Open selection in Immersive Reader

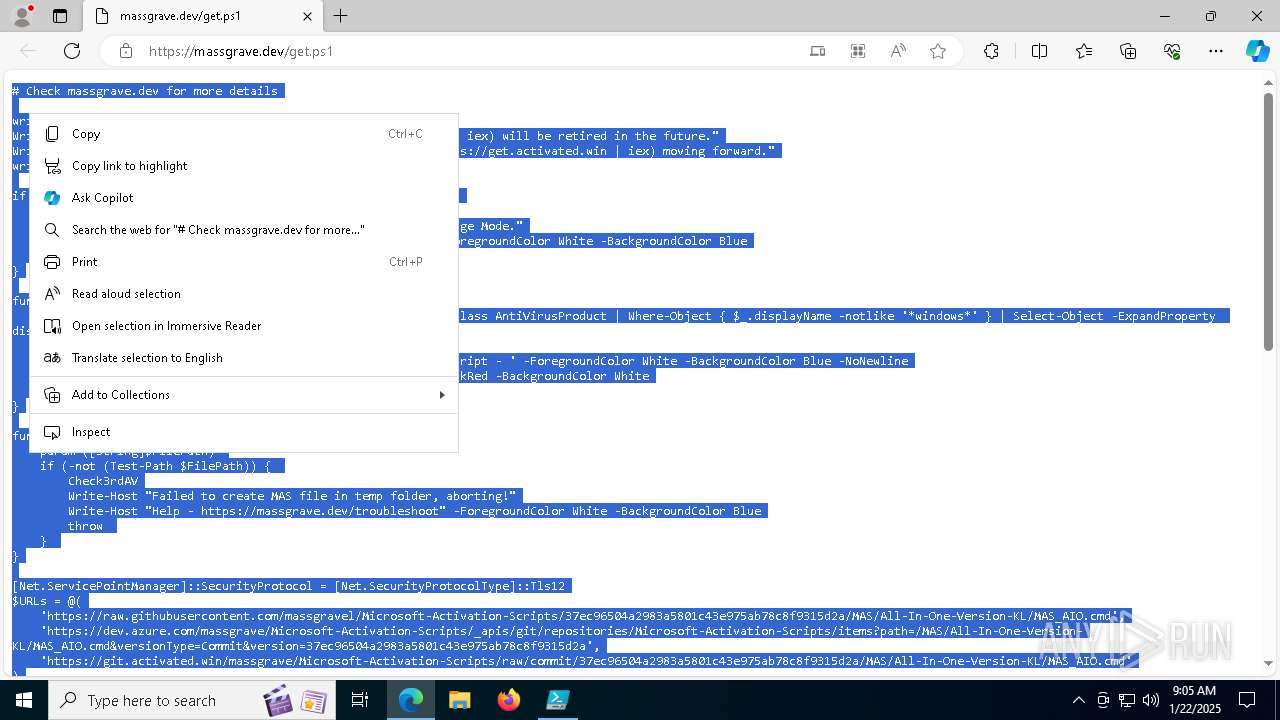coord(244,326)
